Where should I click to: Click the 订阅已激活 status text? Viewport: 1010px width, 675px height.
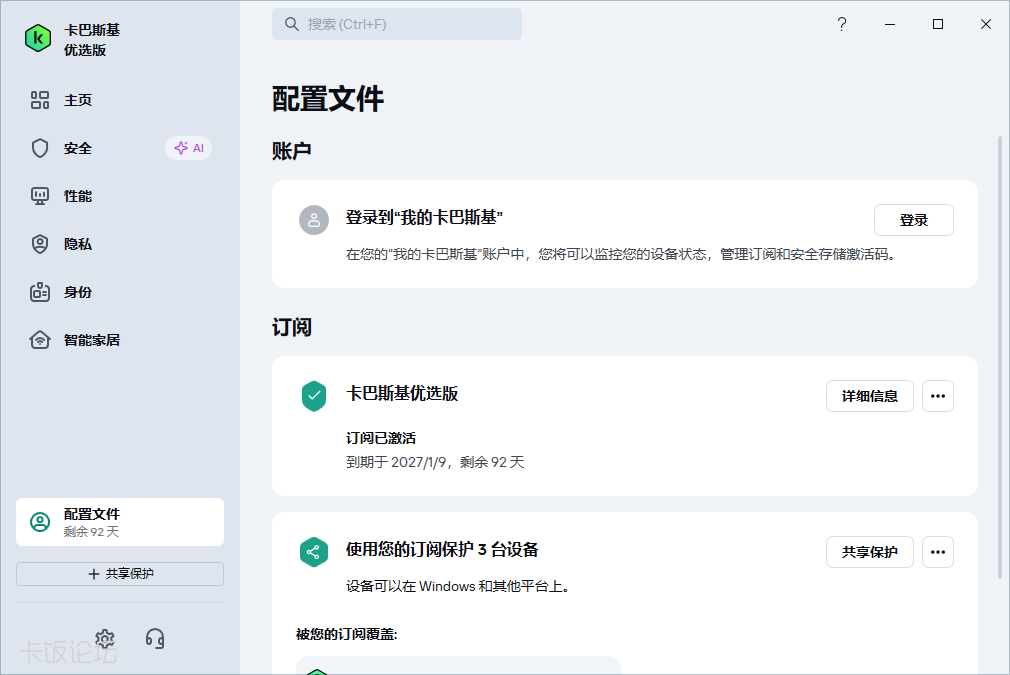coord(381,438)
